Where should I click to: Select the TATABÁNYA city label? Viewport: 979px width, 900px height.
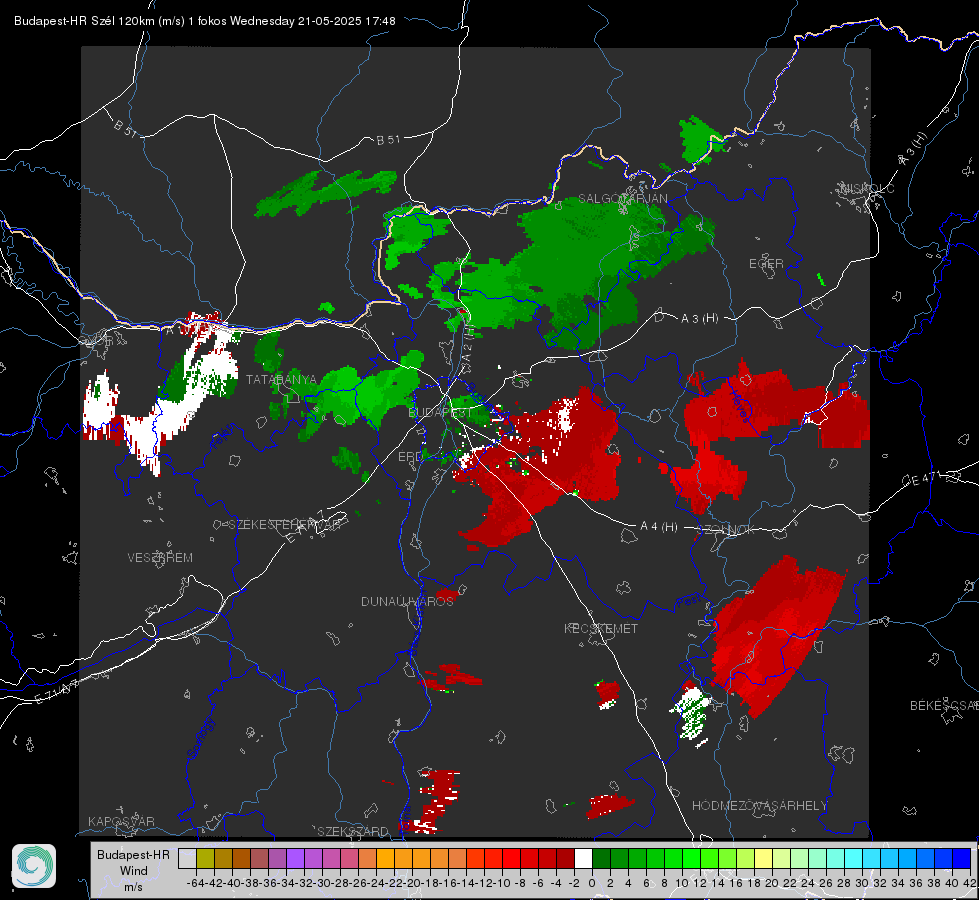[x=281, y=379]
